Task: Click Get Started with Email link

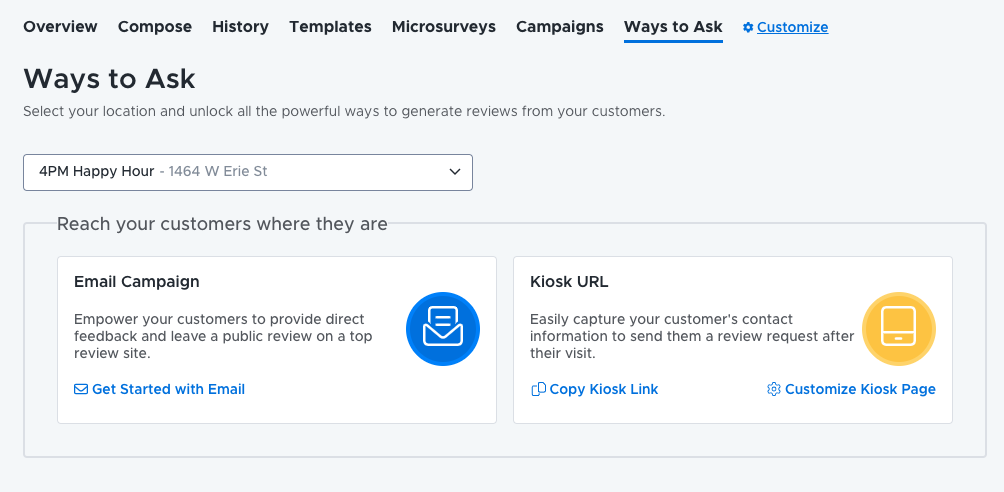Action: pyautogui.click(x=168, y=389)
